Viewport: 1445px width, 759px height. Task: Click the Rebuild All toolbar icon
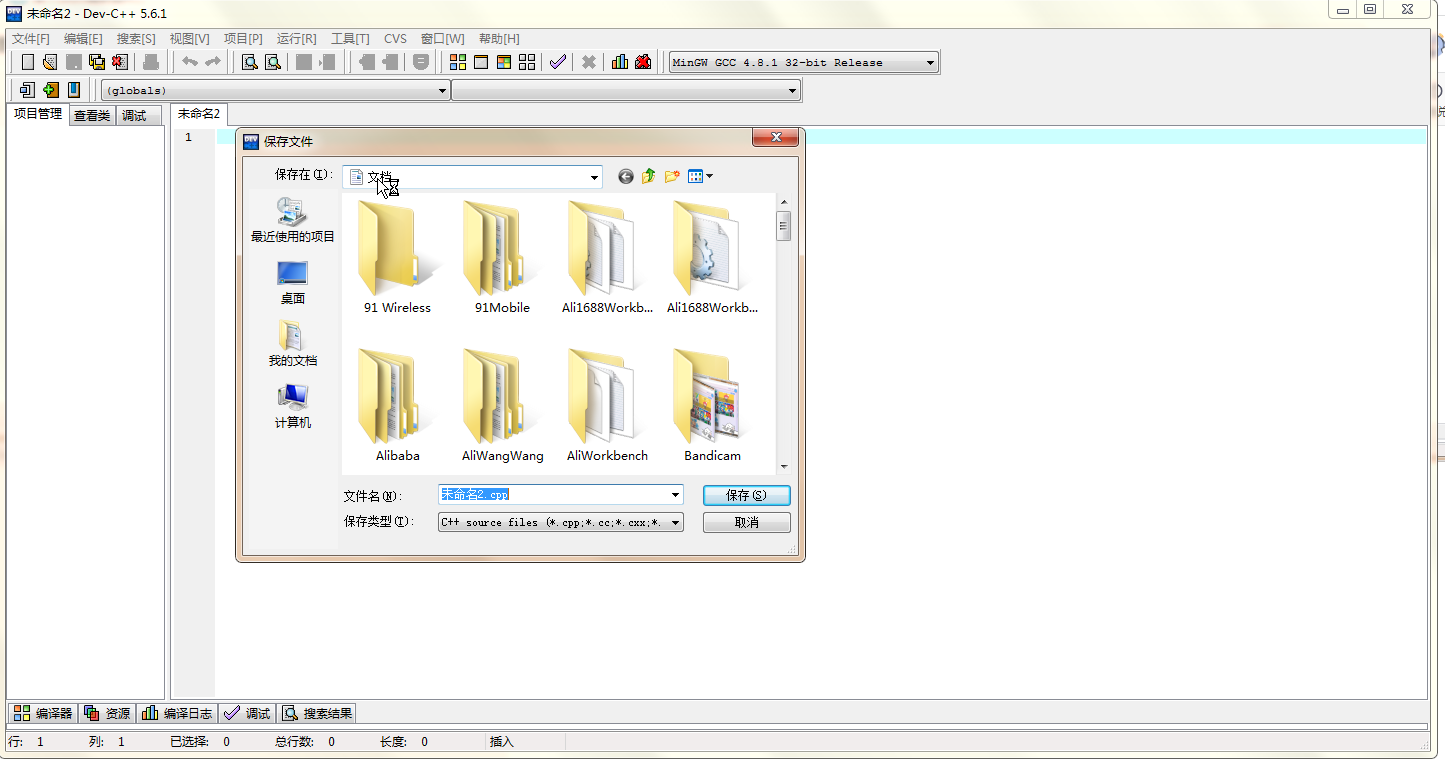click(527, 62)
